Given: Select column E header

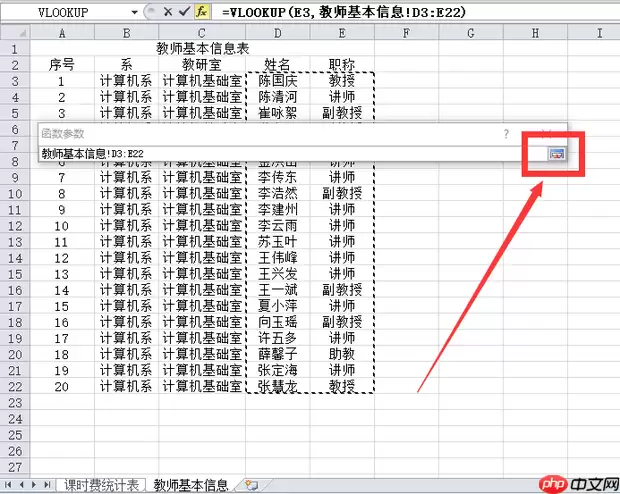Looking at the screenshot, I should coord(342,33).
